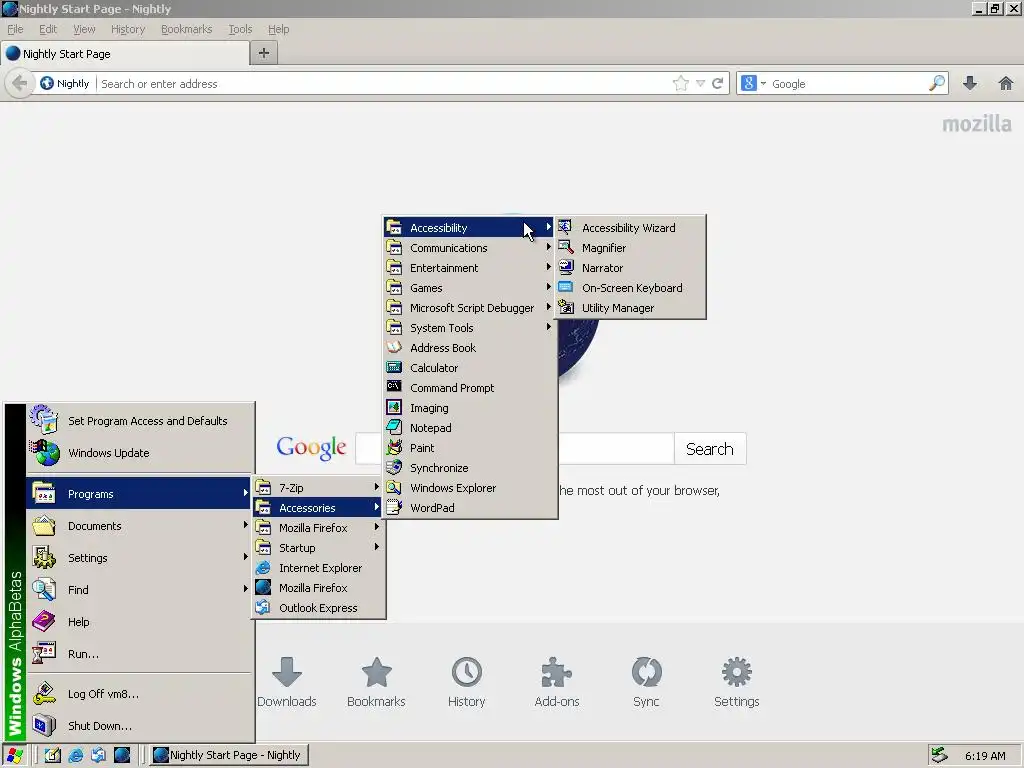
Task: Open Utility Manager
Action: (631, 308)
